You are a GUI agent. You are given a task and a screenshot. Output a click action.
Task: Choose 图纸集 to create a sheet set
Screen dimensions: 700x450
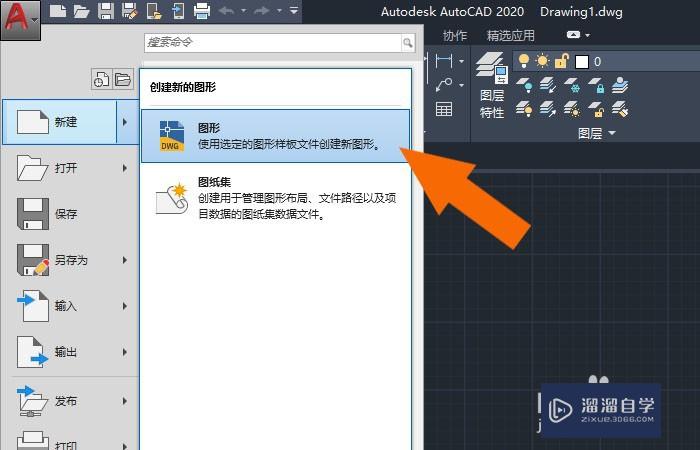pos(275,198)
